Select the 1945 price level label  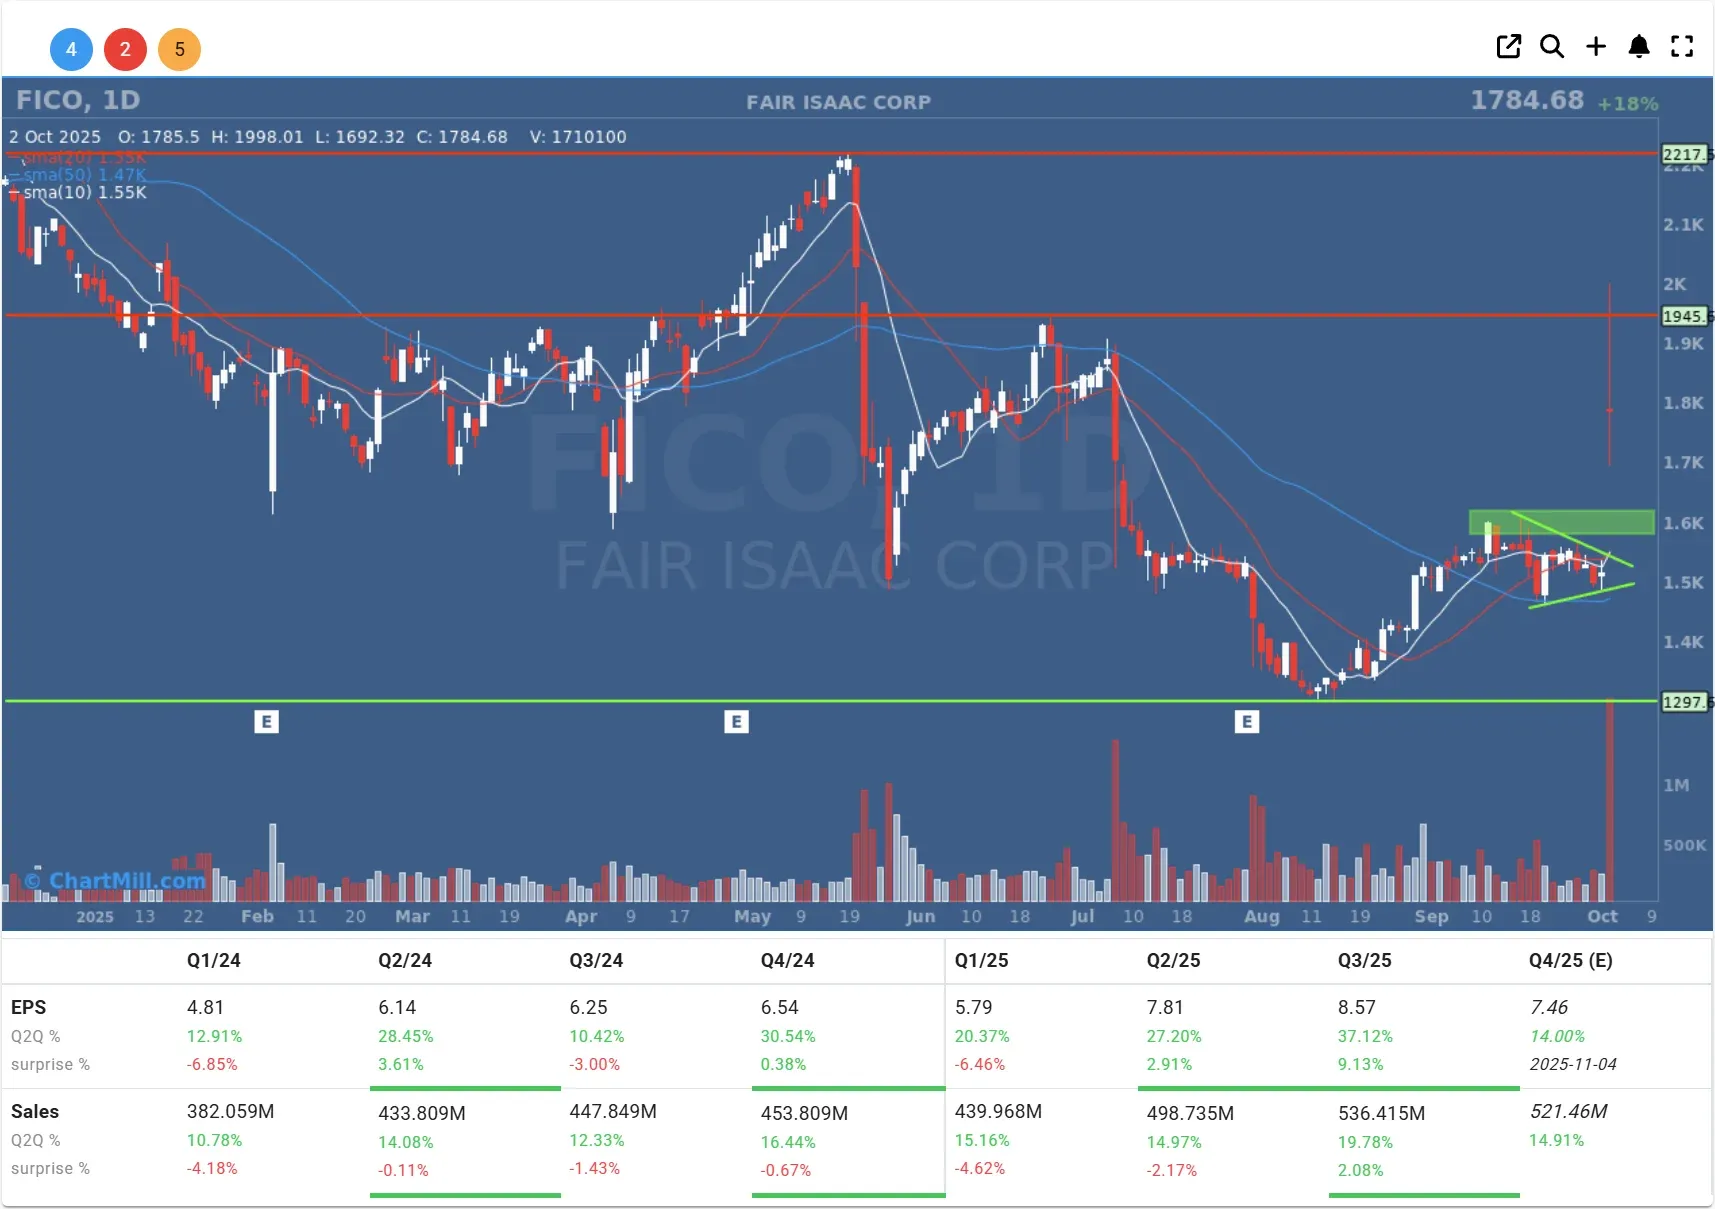click(1684, 316)
